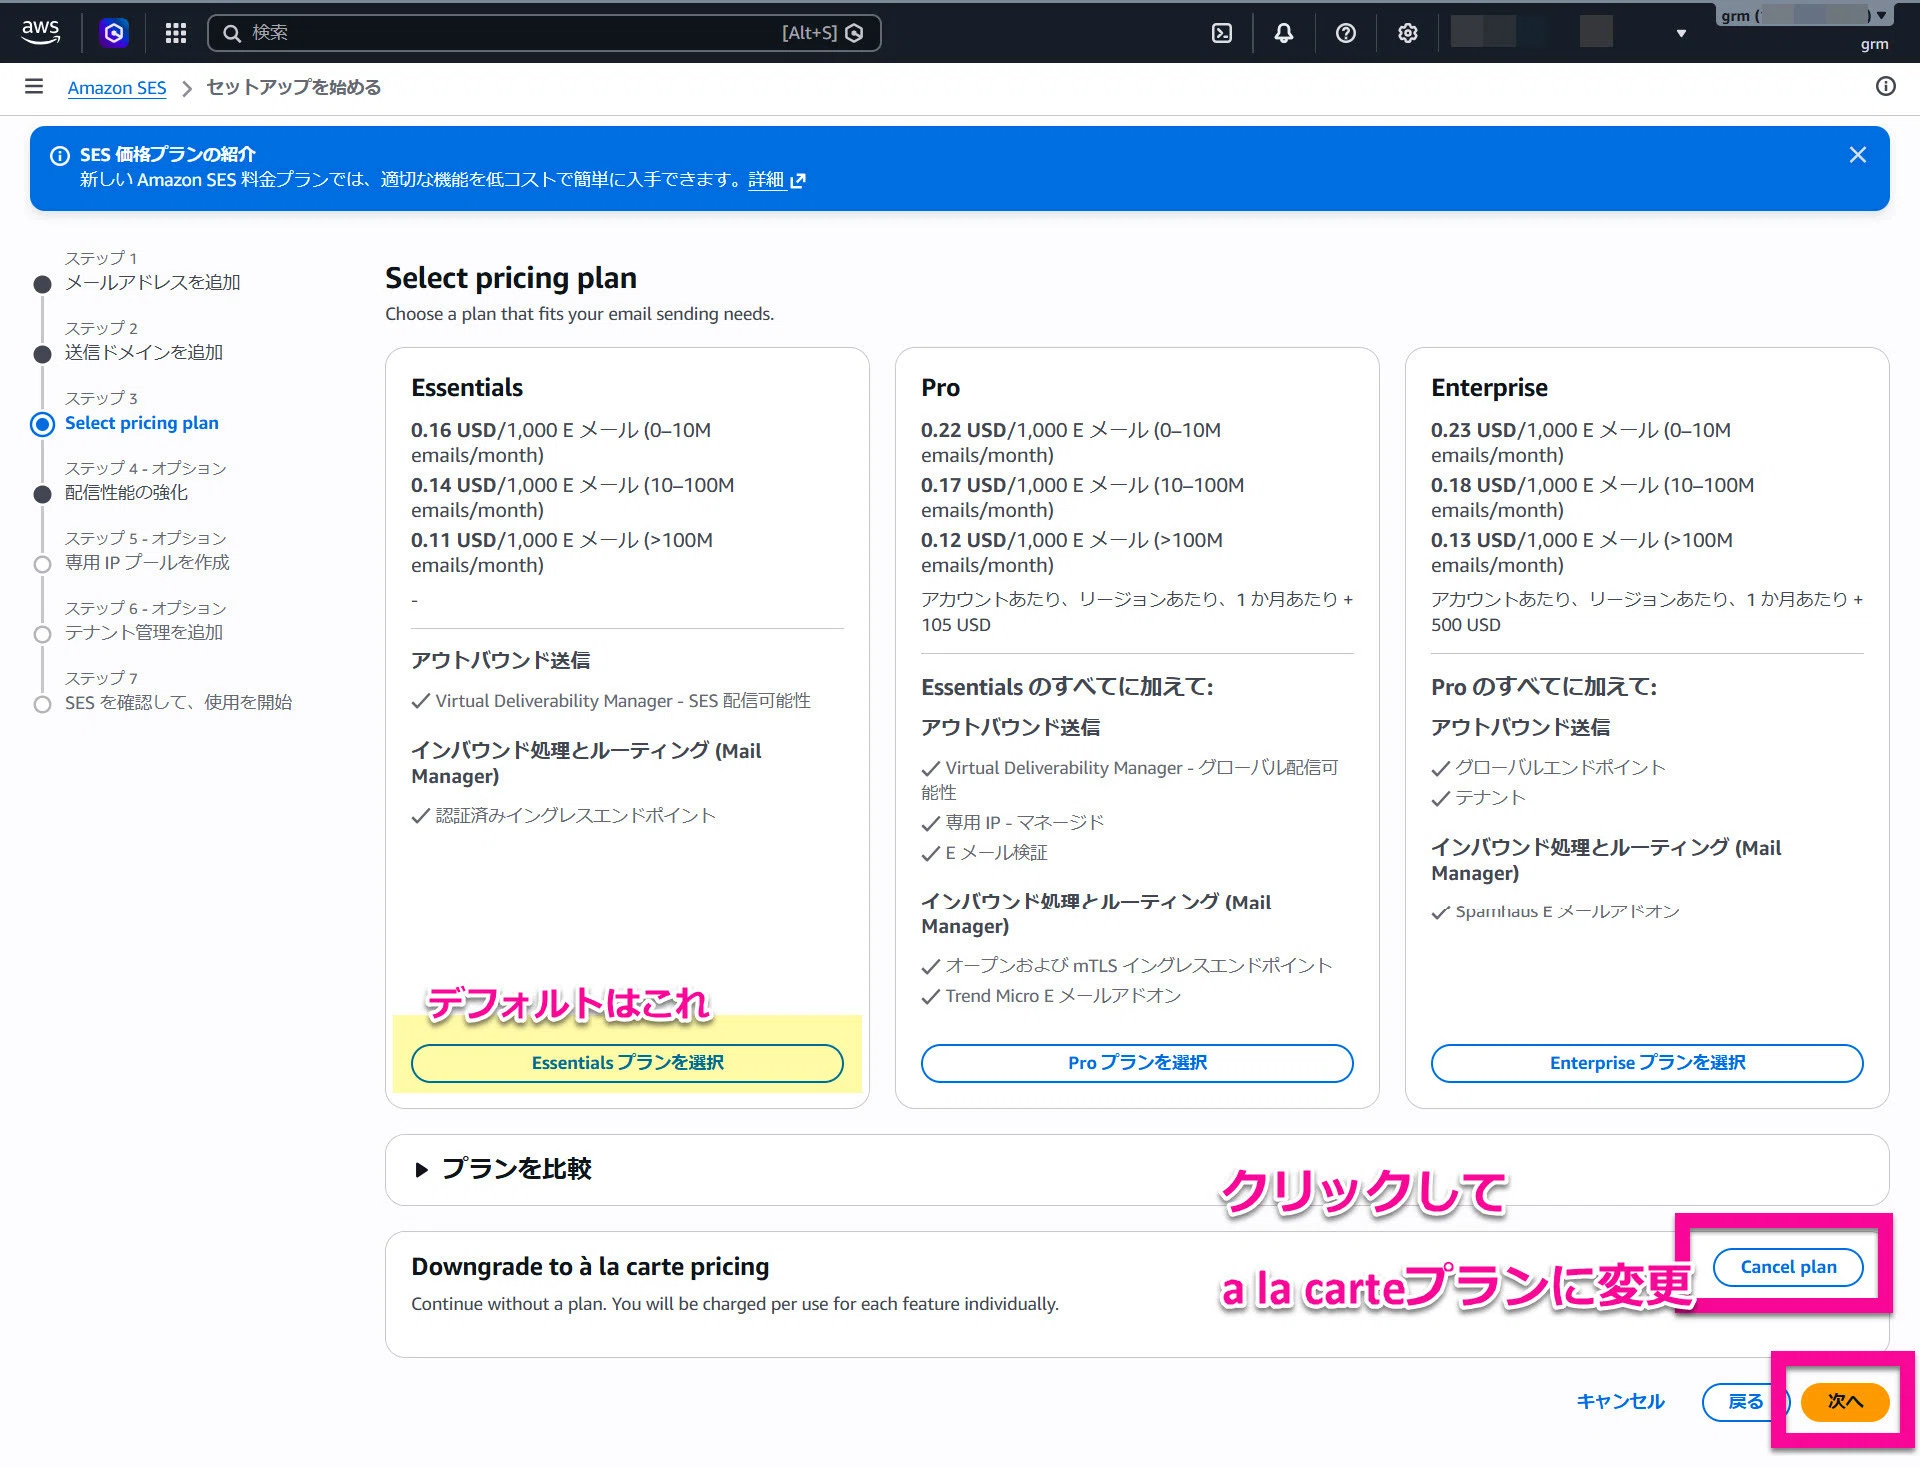Go to Amazon SES breadcrumb link
The image size is (1920, 1468).
(x=117, y=87)
